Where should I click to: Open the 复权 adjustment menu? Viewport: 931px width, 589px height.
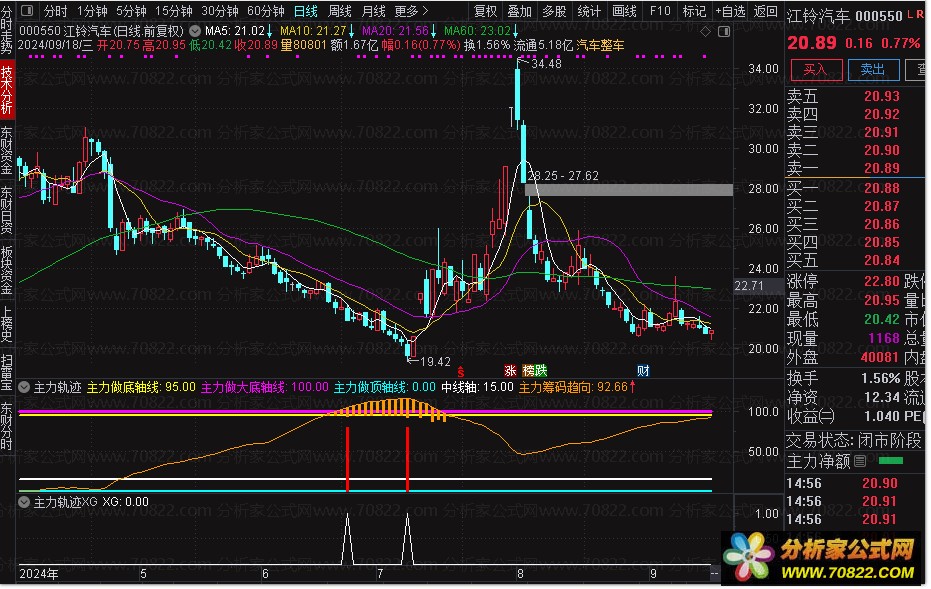click(x=486, y=11)
